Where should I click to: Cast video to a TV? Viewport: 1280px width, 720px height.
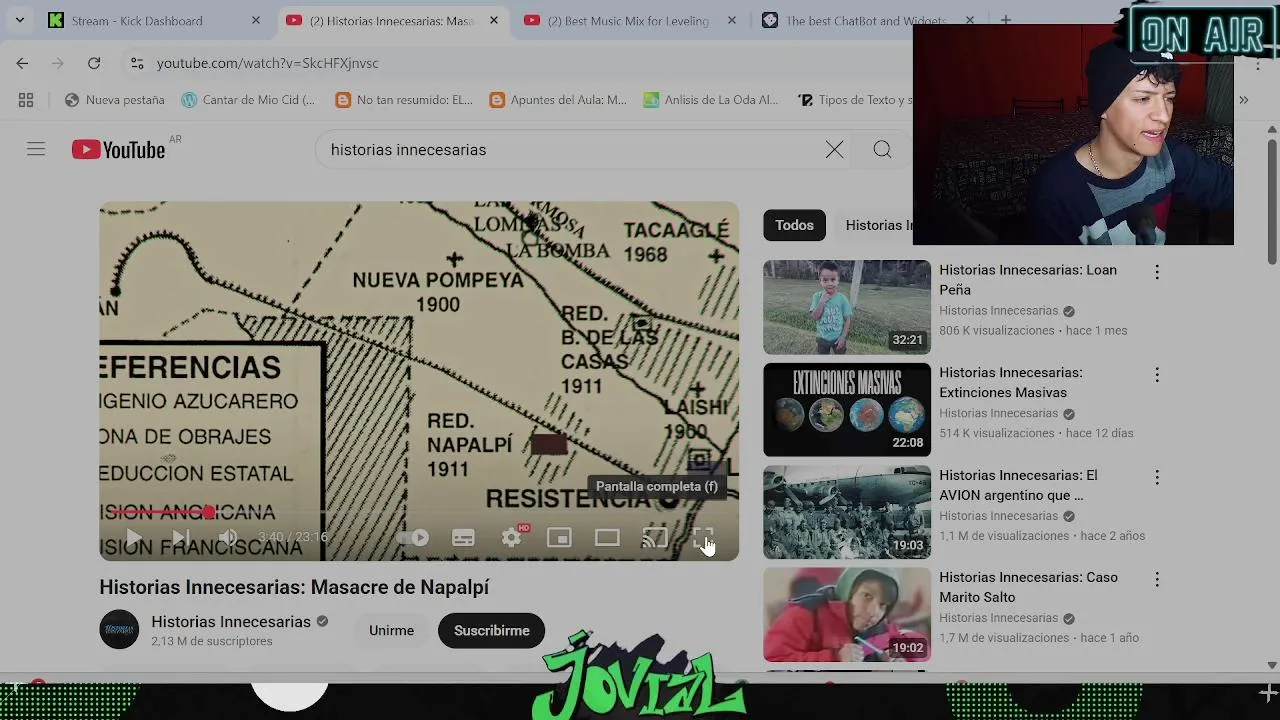655,538
